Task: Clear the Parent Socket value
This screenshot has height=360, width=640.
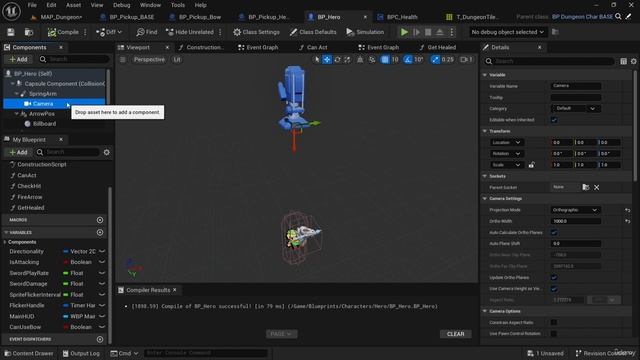Action: 597,187
